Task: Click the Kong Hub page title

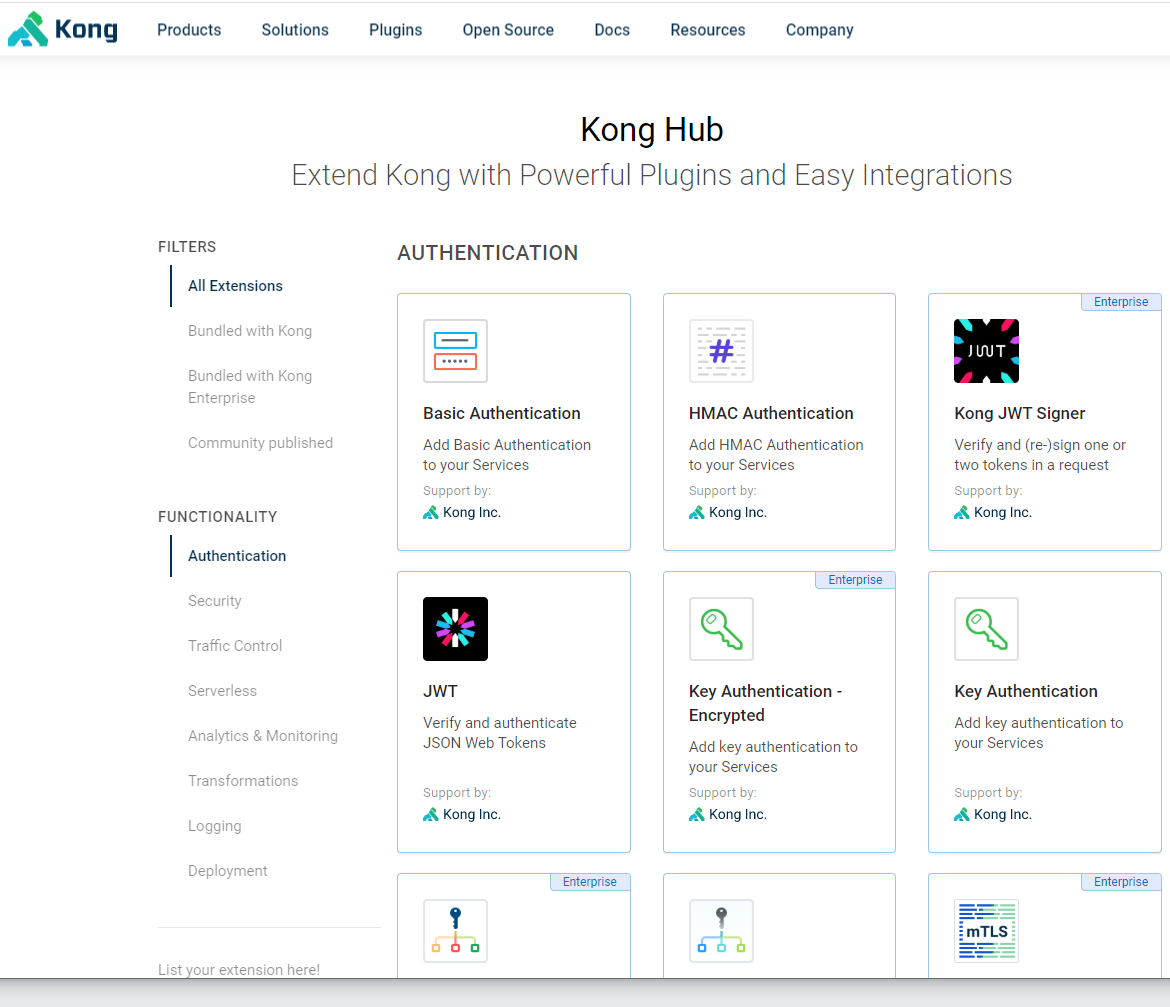Action: pos(651,130)
